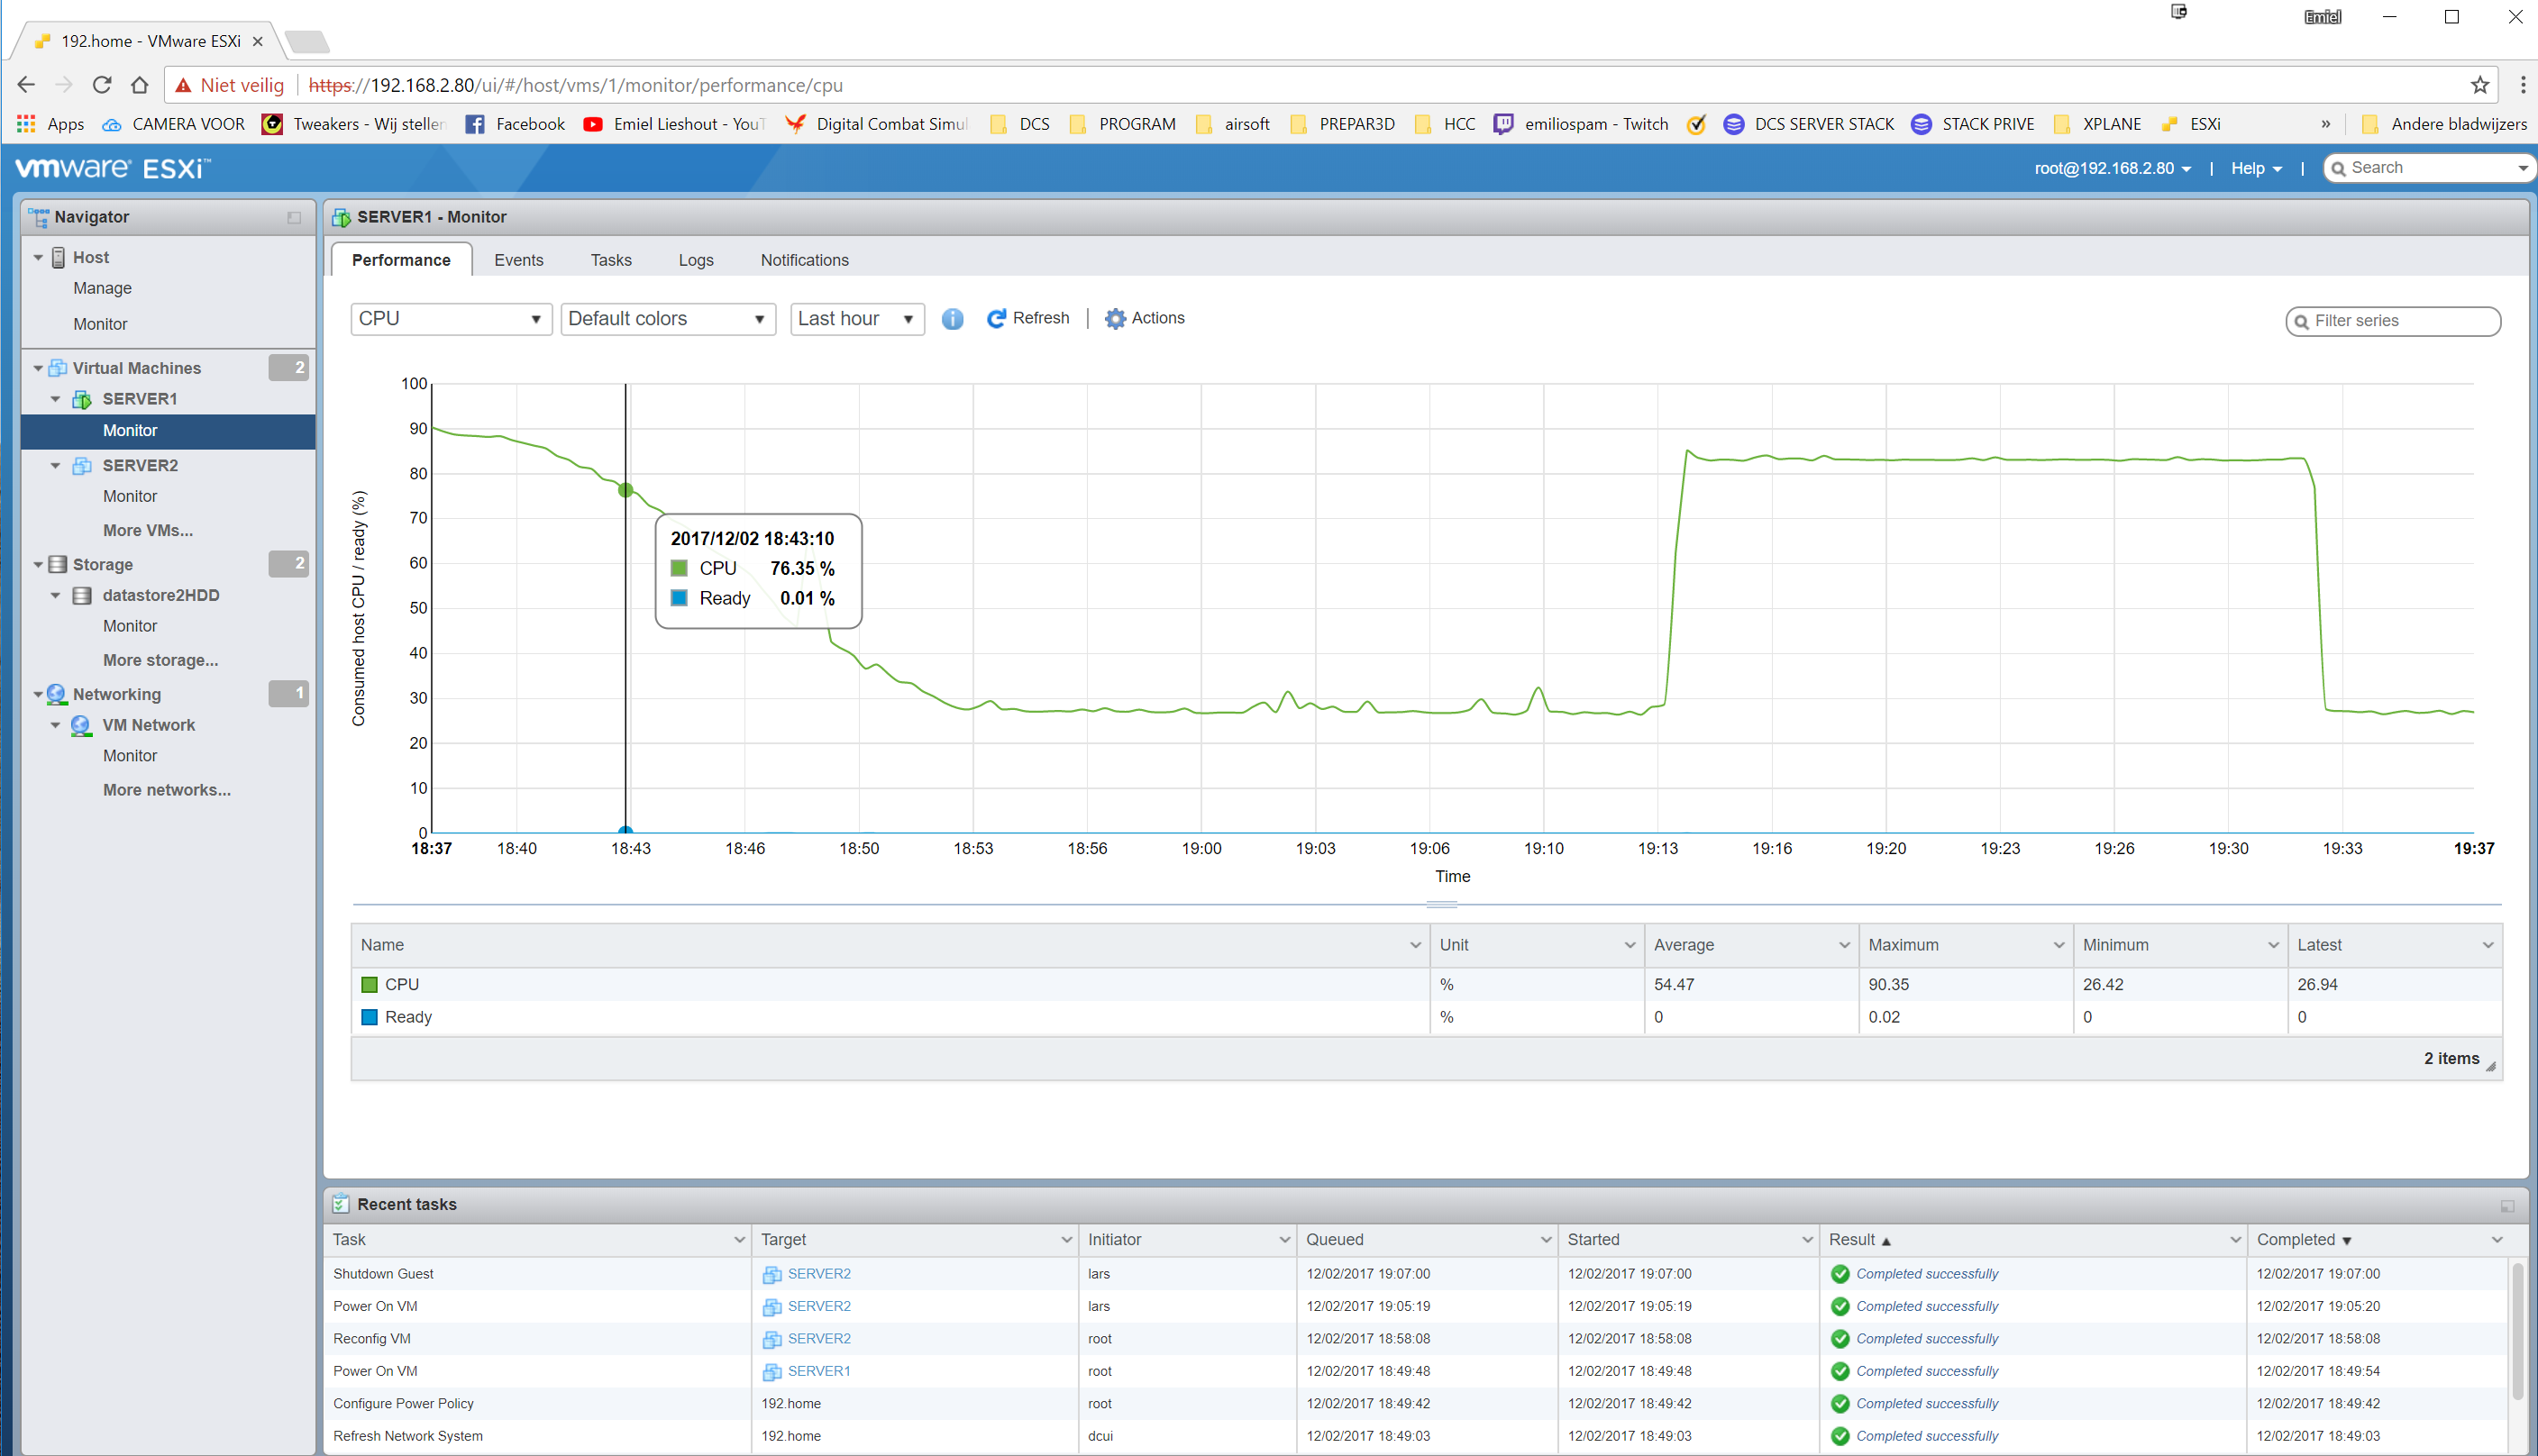This screenshot has height=1456, width=2538.
Task: Collapse the Storage tree node
Action: [38, 565]
